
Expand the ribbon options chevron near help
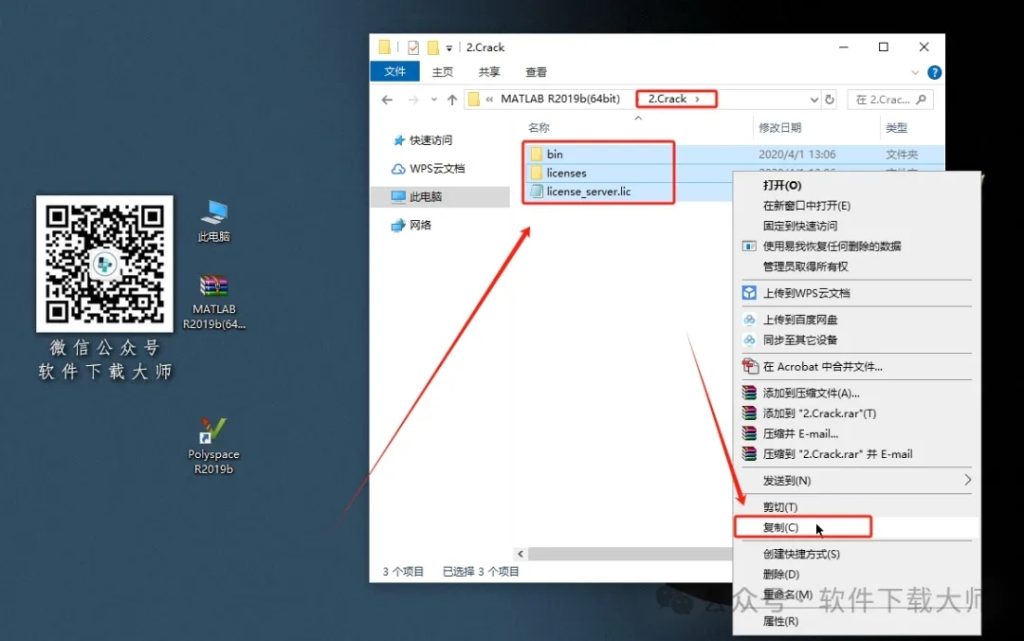coord(916,71)
